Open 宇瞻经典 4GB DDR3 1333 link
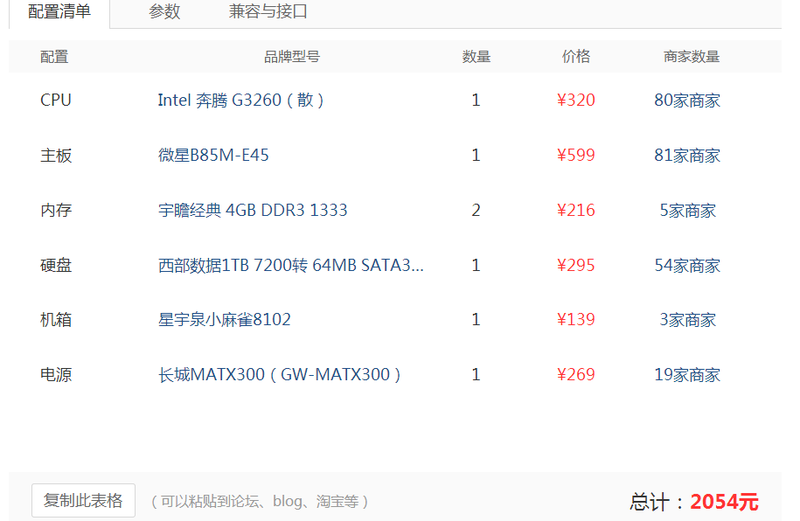Screen dimensions: 800x521 click(x=253, y=210)
